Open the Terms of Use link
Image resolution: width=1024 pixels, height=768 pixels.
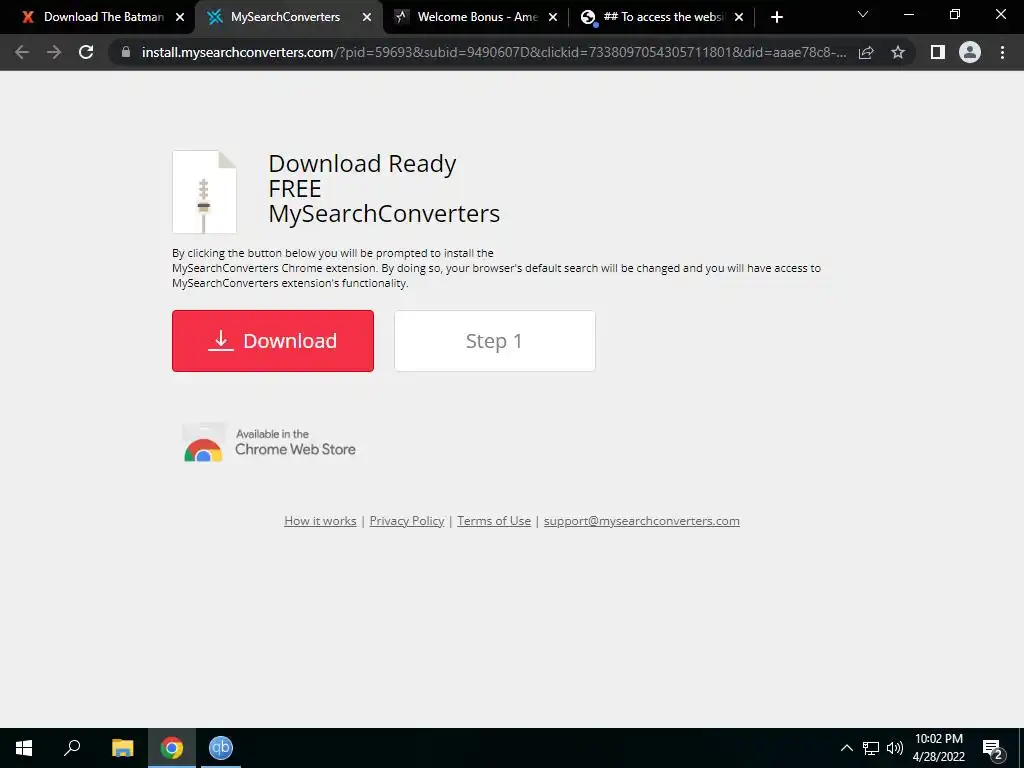click(494, 521)
